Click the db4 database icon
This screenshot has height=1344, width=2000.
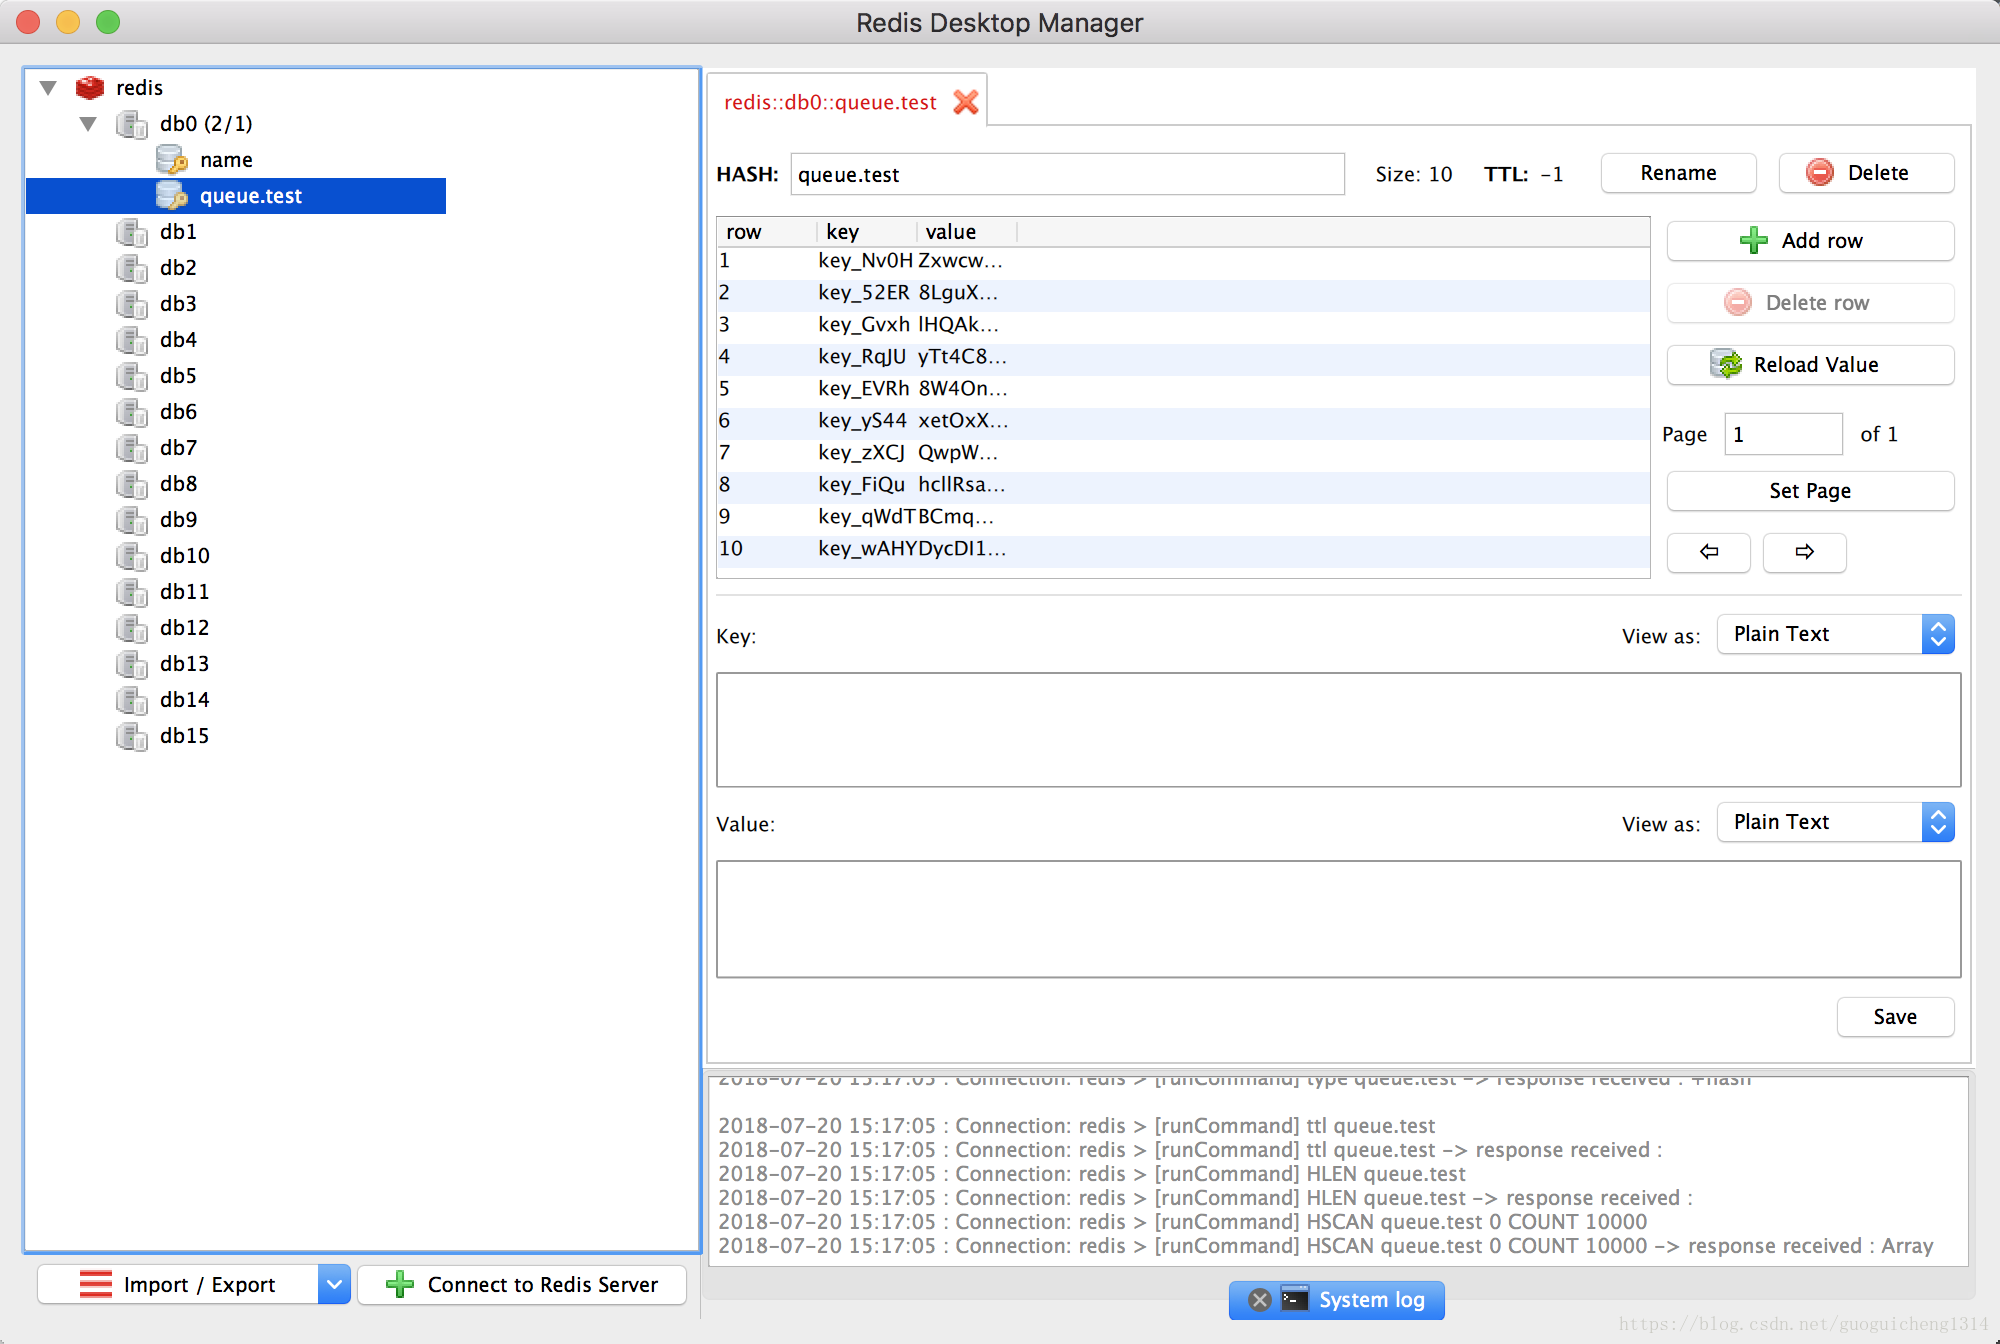(x=132, y=340)
